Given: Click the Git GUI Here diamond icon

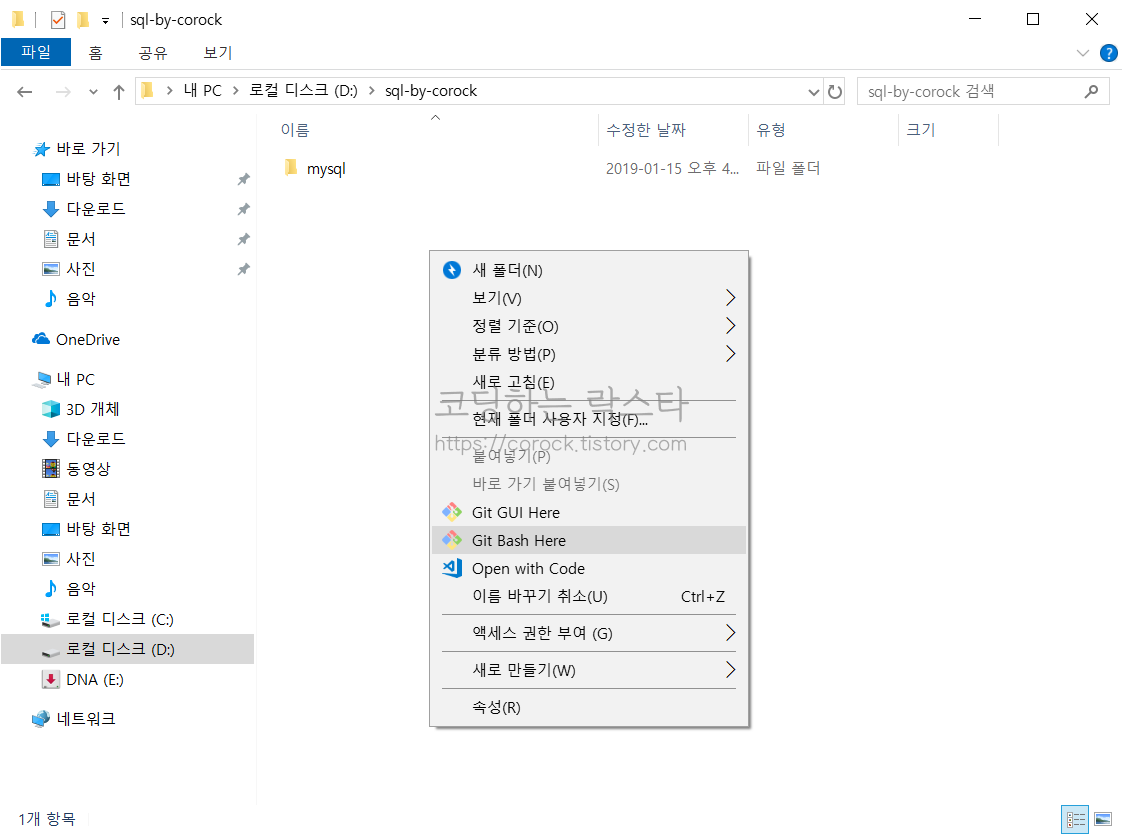Looking at the screenshot, I should coord(453,512).
